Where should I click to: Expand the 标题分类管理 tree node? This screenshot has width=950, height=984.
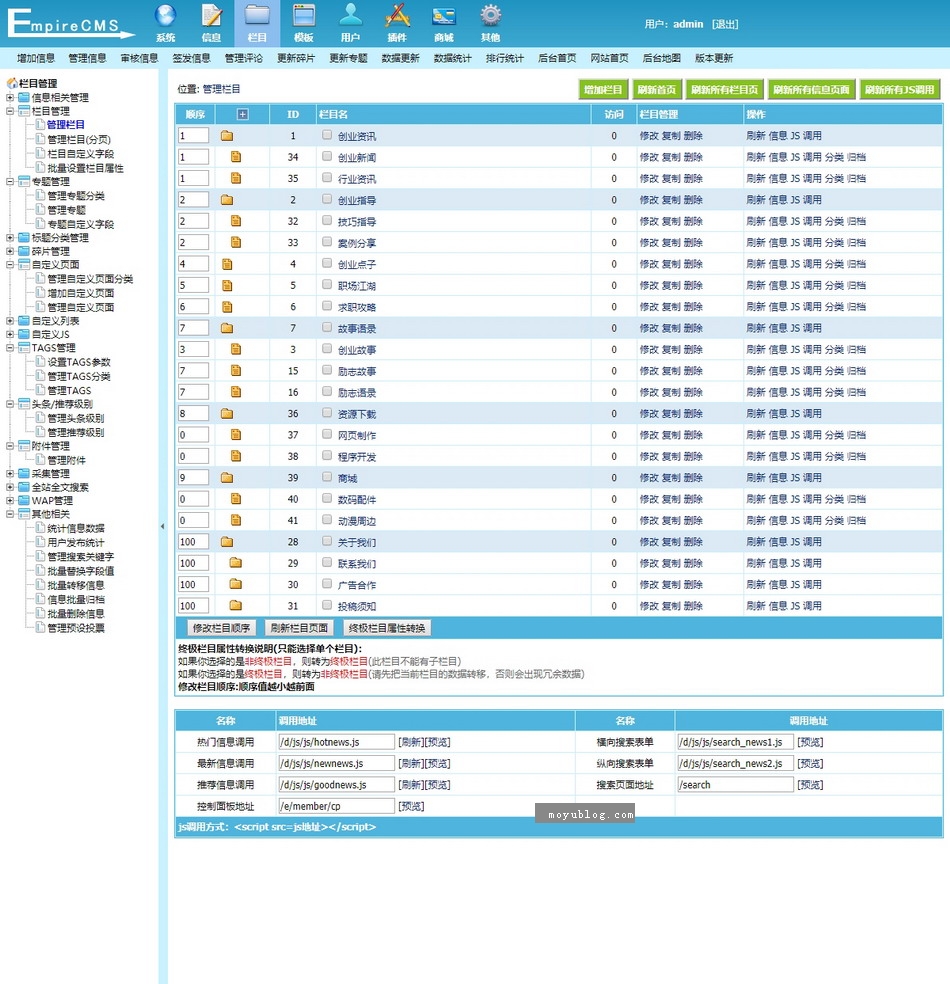coord(10,238)
